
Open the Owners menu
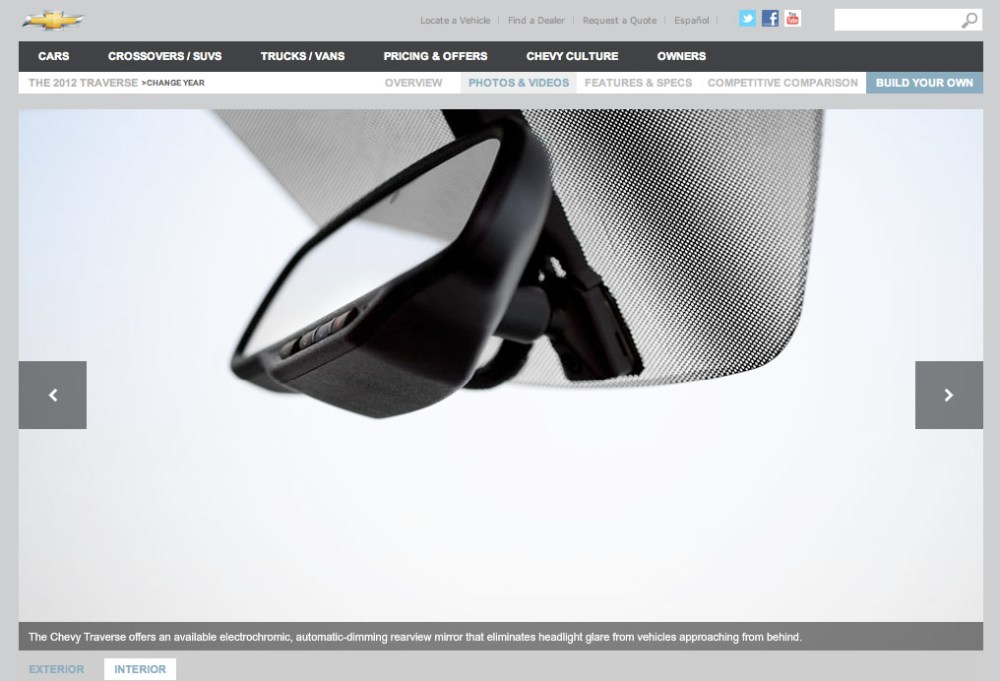[681, 56]
